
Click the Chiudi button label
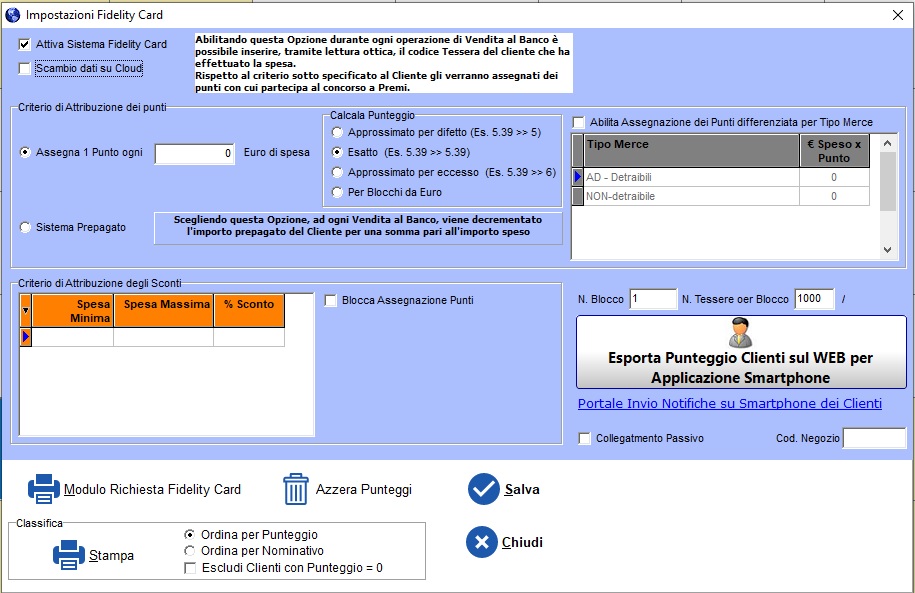point(522,542)
